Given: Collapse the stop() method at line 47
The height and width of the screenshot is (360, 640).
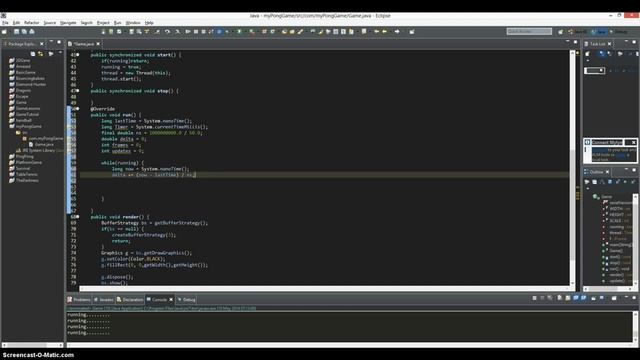Looking at the screenshot, I should pyautogui.click(x=78, y=91).
